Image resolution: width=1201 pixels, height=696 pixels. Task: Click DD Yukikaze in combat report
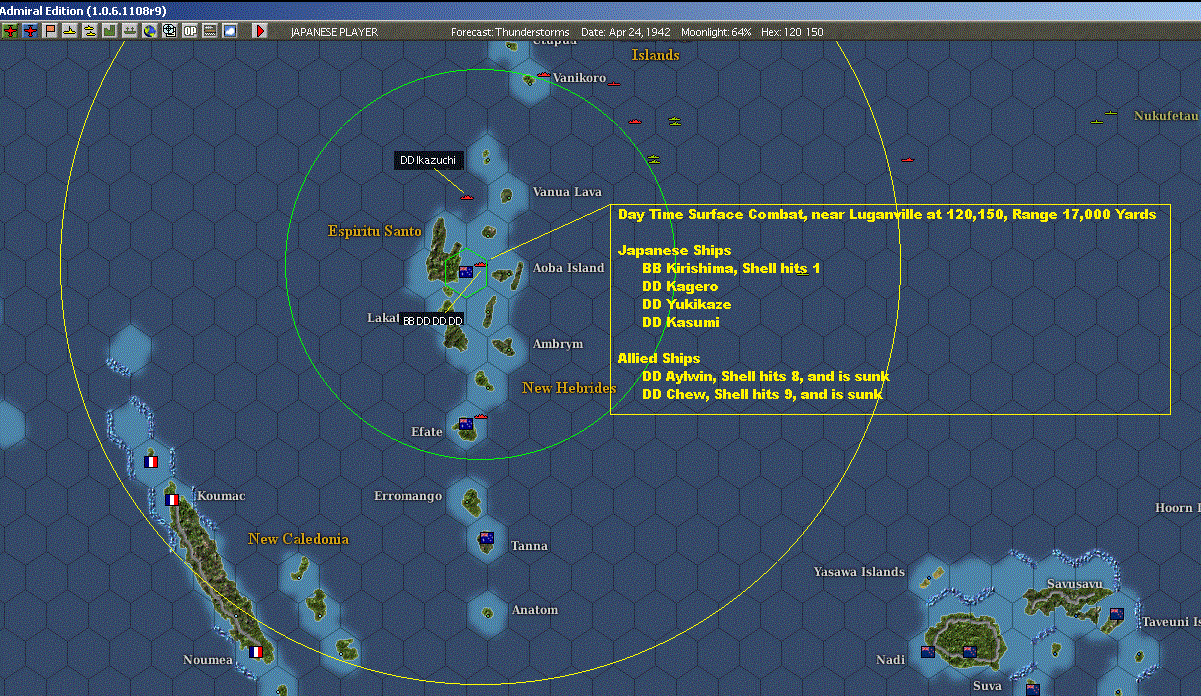[x=686, y=305]
